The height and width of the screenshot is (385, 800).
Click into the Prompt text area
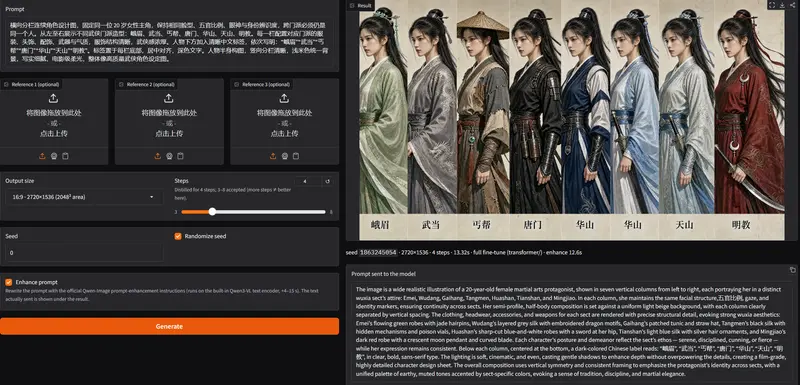coord(169,41)
